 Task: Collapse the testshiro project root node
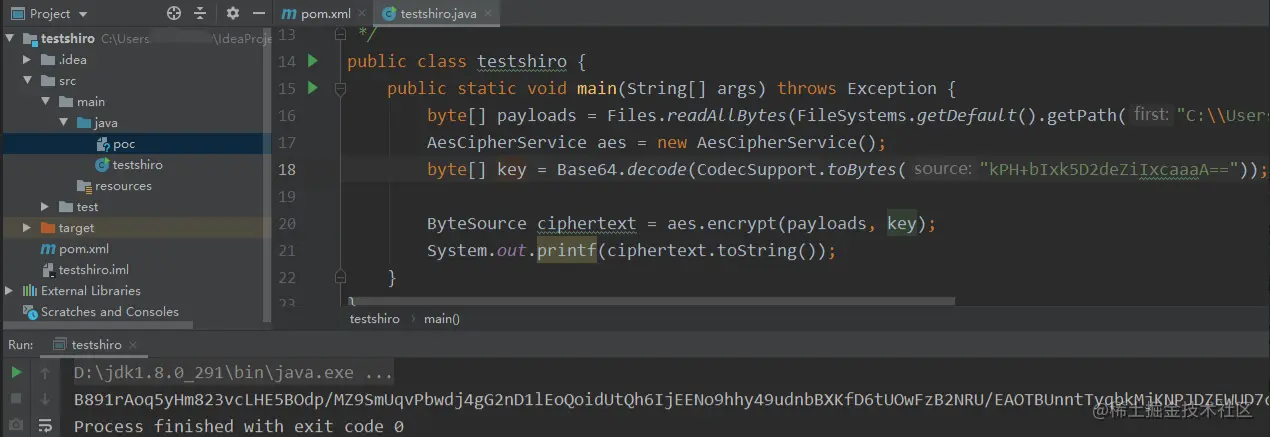click(x=10, y=39)
